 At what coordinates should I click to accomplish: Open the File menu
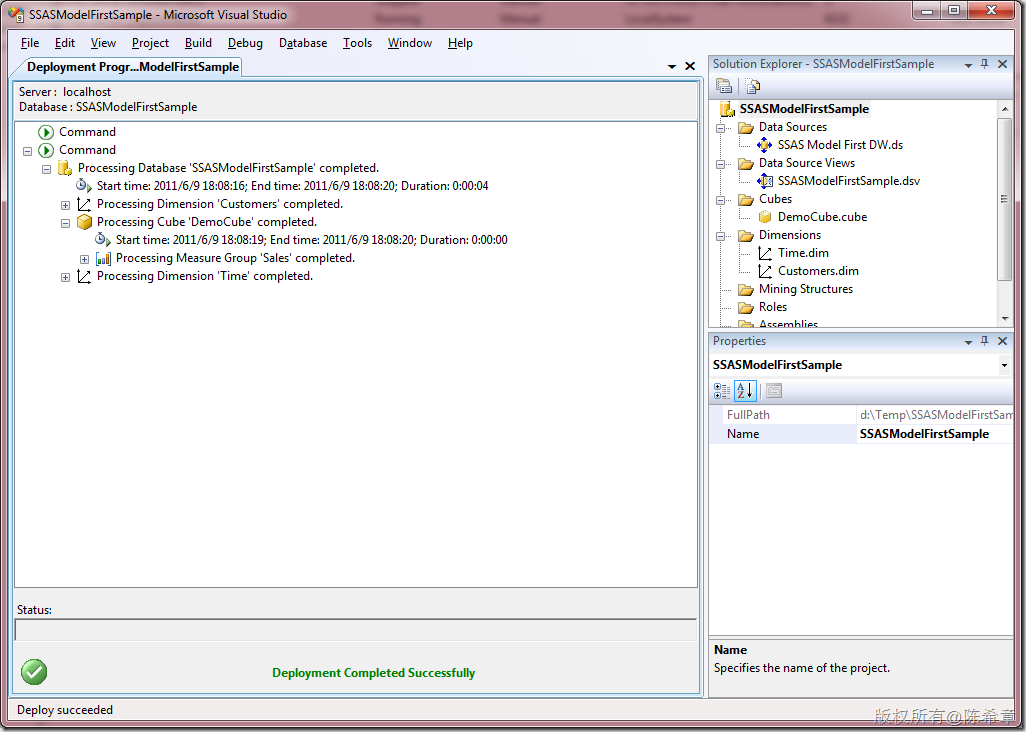point(30,43)
